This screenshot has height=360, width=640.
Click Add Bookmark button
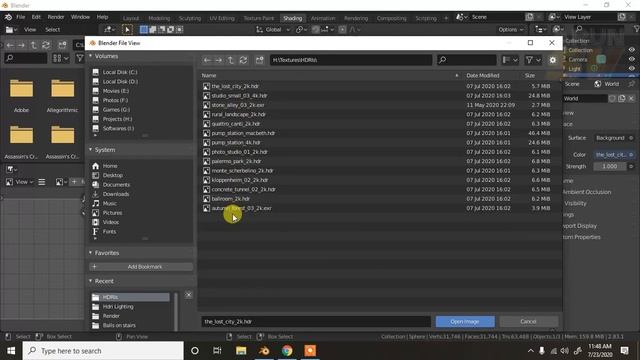click(141, 267)
